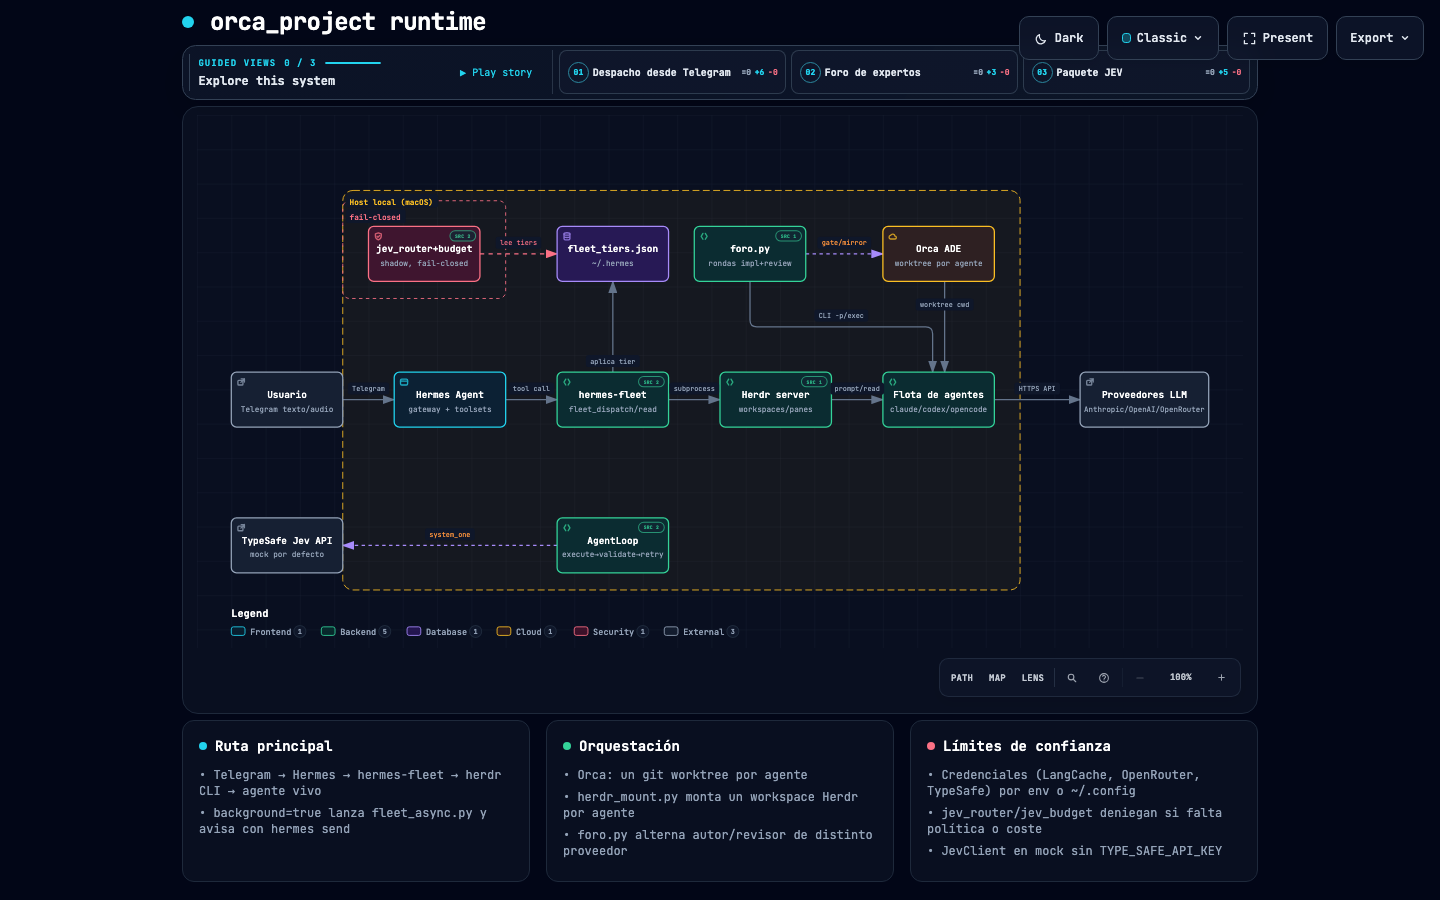Open guided view 03 Paquete JEV
This screenshot has height=900, width=1440.
(1136, 72)
